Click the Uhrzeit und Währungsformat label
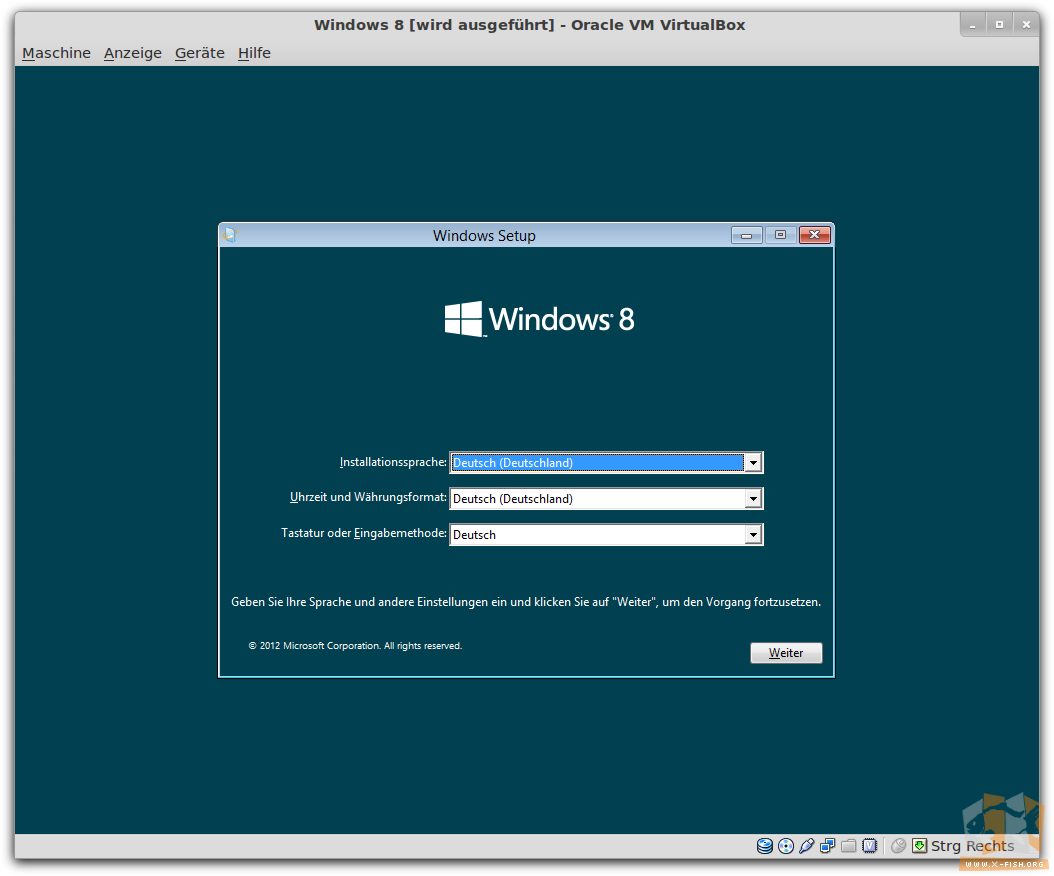 (368, 497)
